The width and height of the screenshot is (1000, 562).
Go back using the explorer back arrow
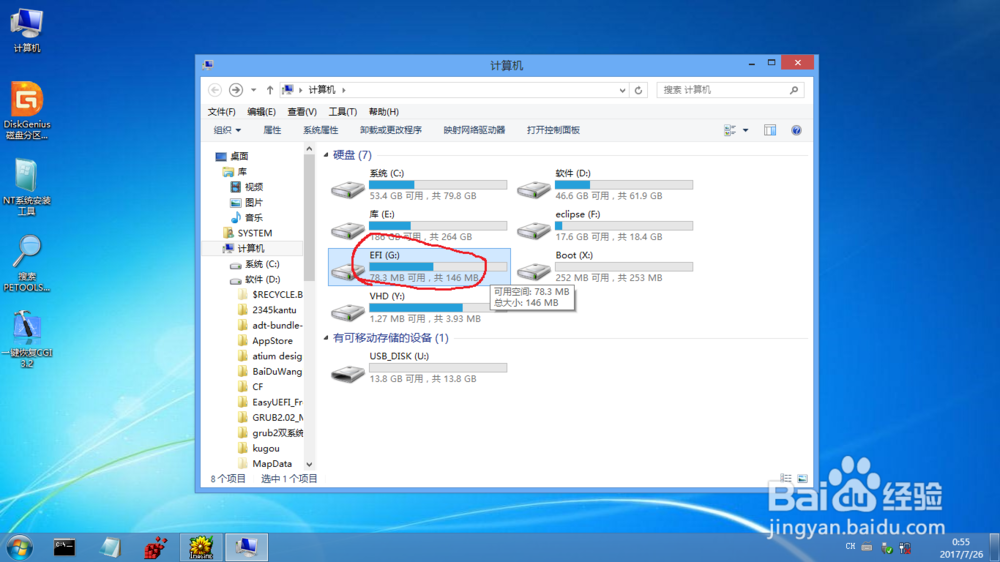coord(215,90)
